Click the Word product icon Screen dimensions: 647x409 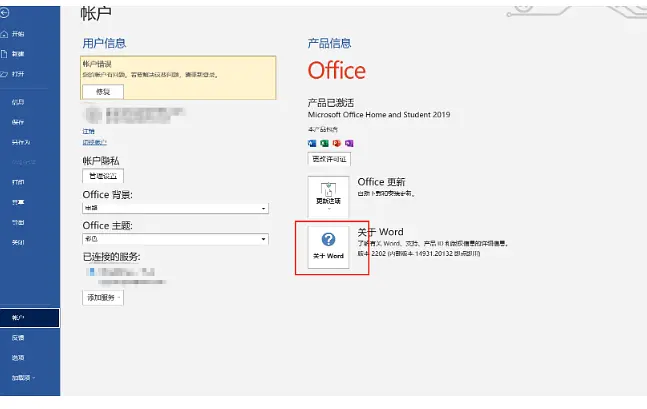pyautogui.click(x=312, y=143)
